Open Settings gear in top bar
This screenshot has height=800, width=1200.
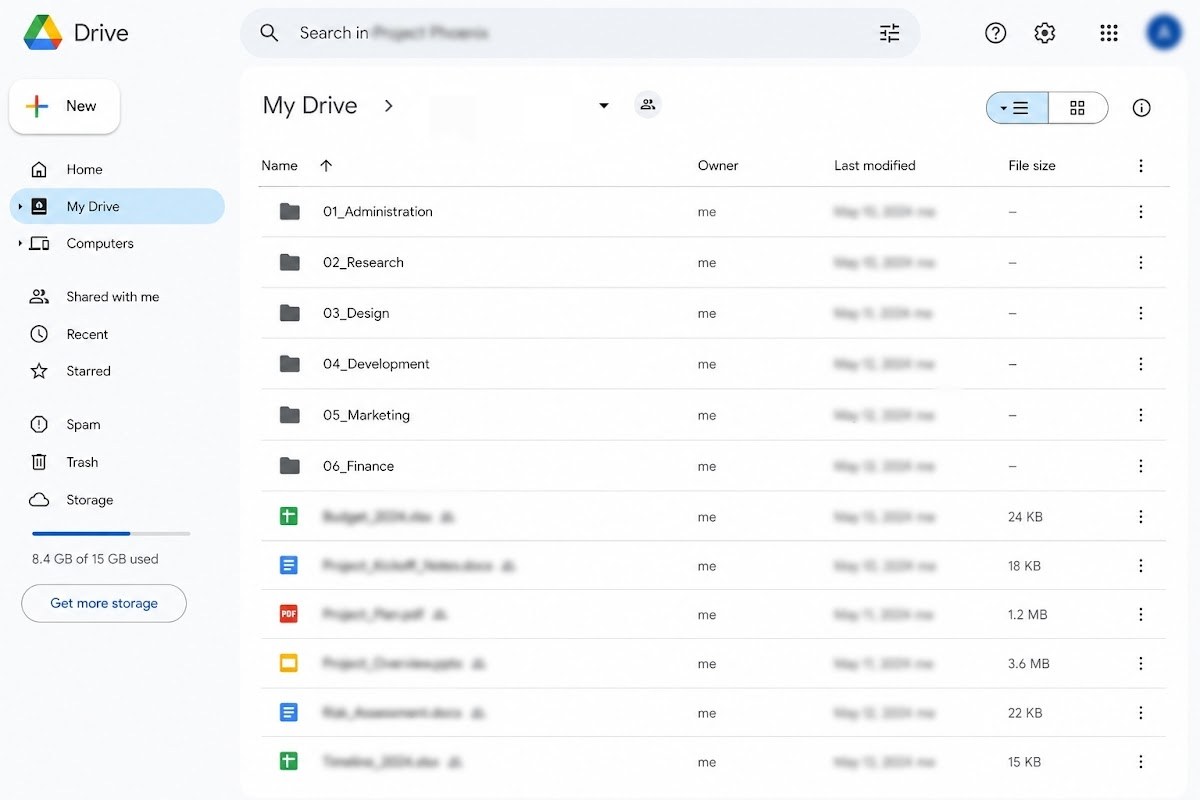[1045, 33]
